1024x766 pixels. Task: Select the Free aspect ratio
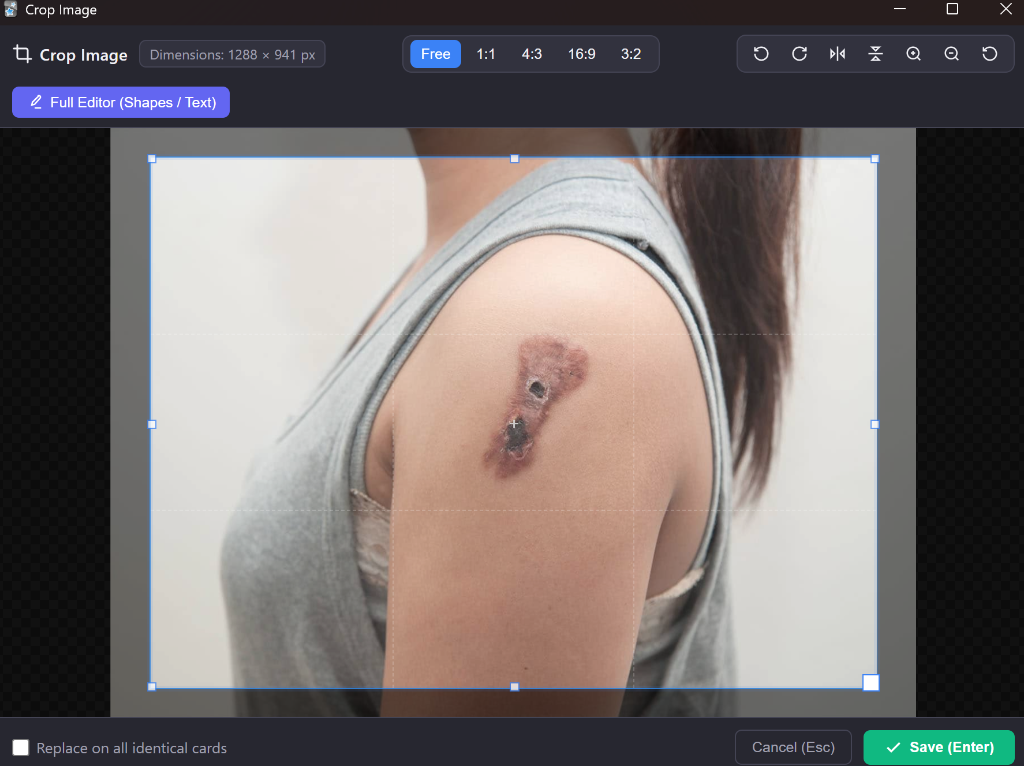click(x=436, y=54)
